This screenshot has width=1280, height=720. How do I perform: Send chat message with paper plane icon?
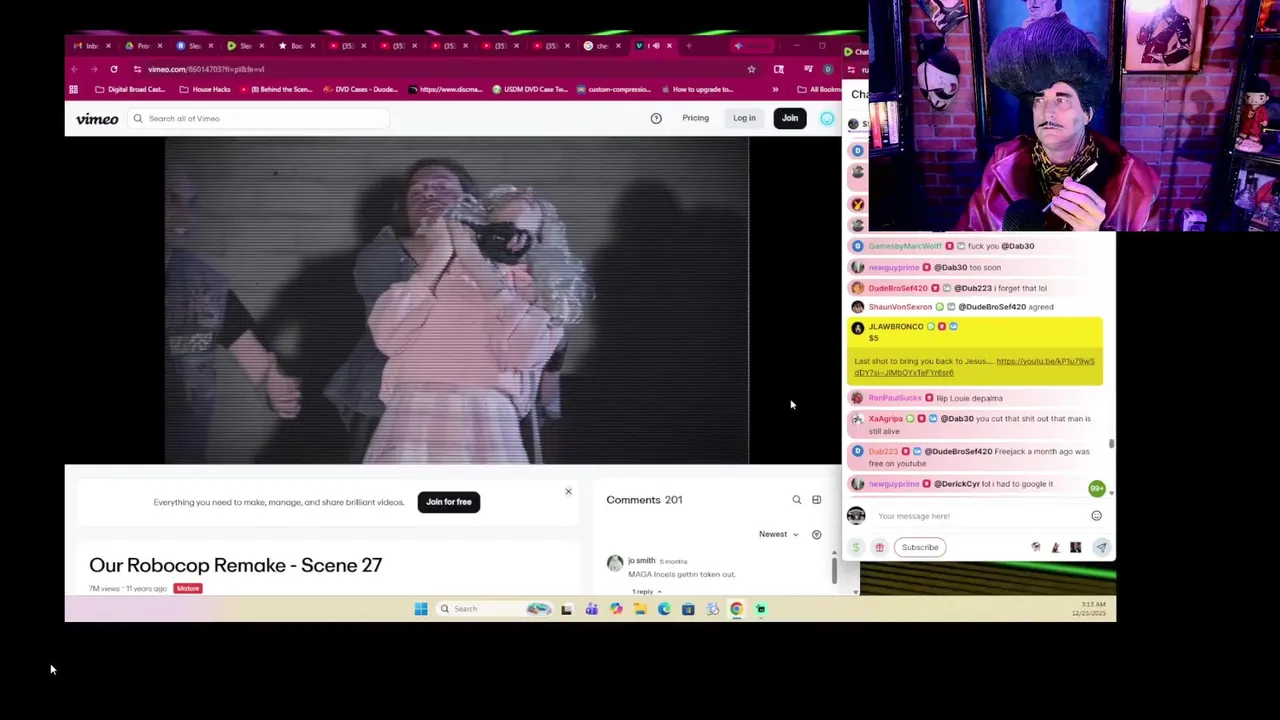pyautogui.click(x=1100, y=547)
